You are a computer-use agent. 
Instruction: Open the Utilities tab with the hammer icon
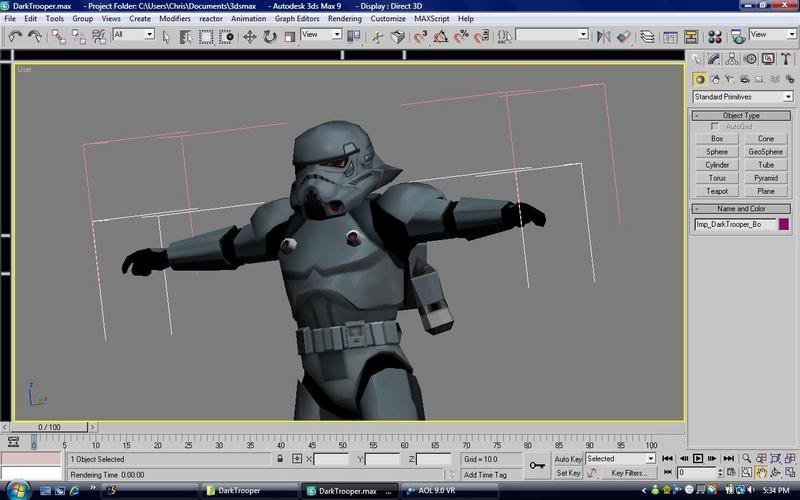coord(786,59)
